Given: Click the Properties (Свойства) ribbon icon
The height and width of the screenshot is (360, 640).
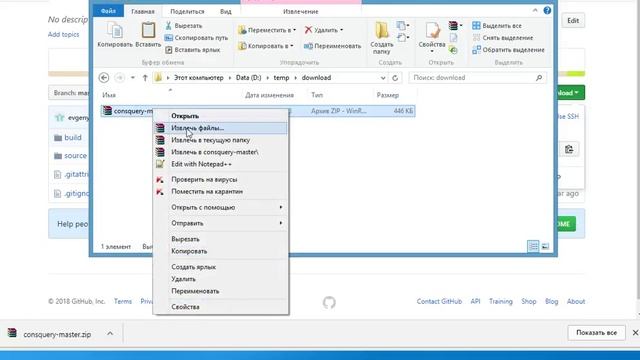Looking at the screenshot, I should tap(432, 31).
